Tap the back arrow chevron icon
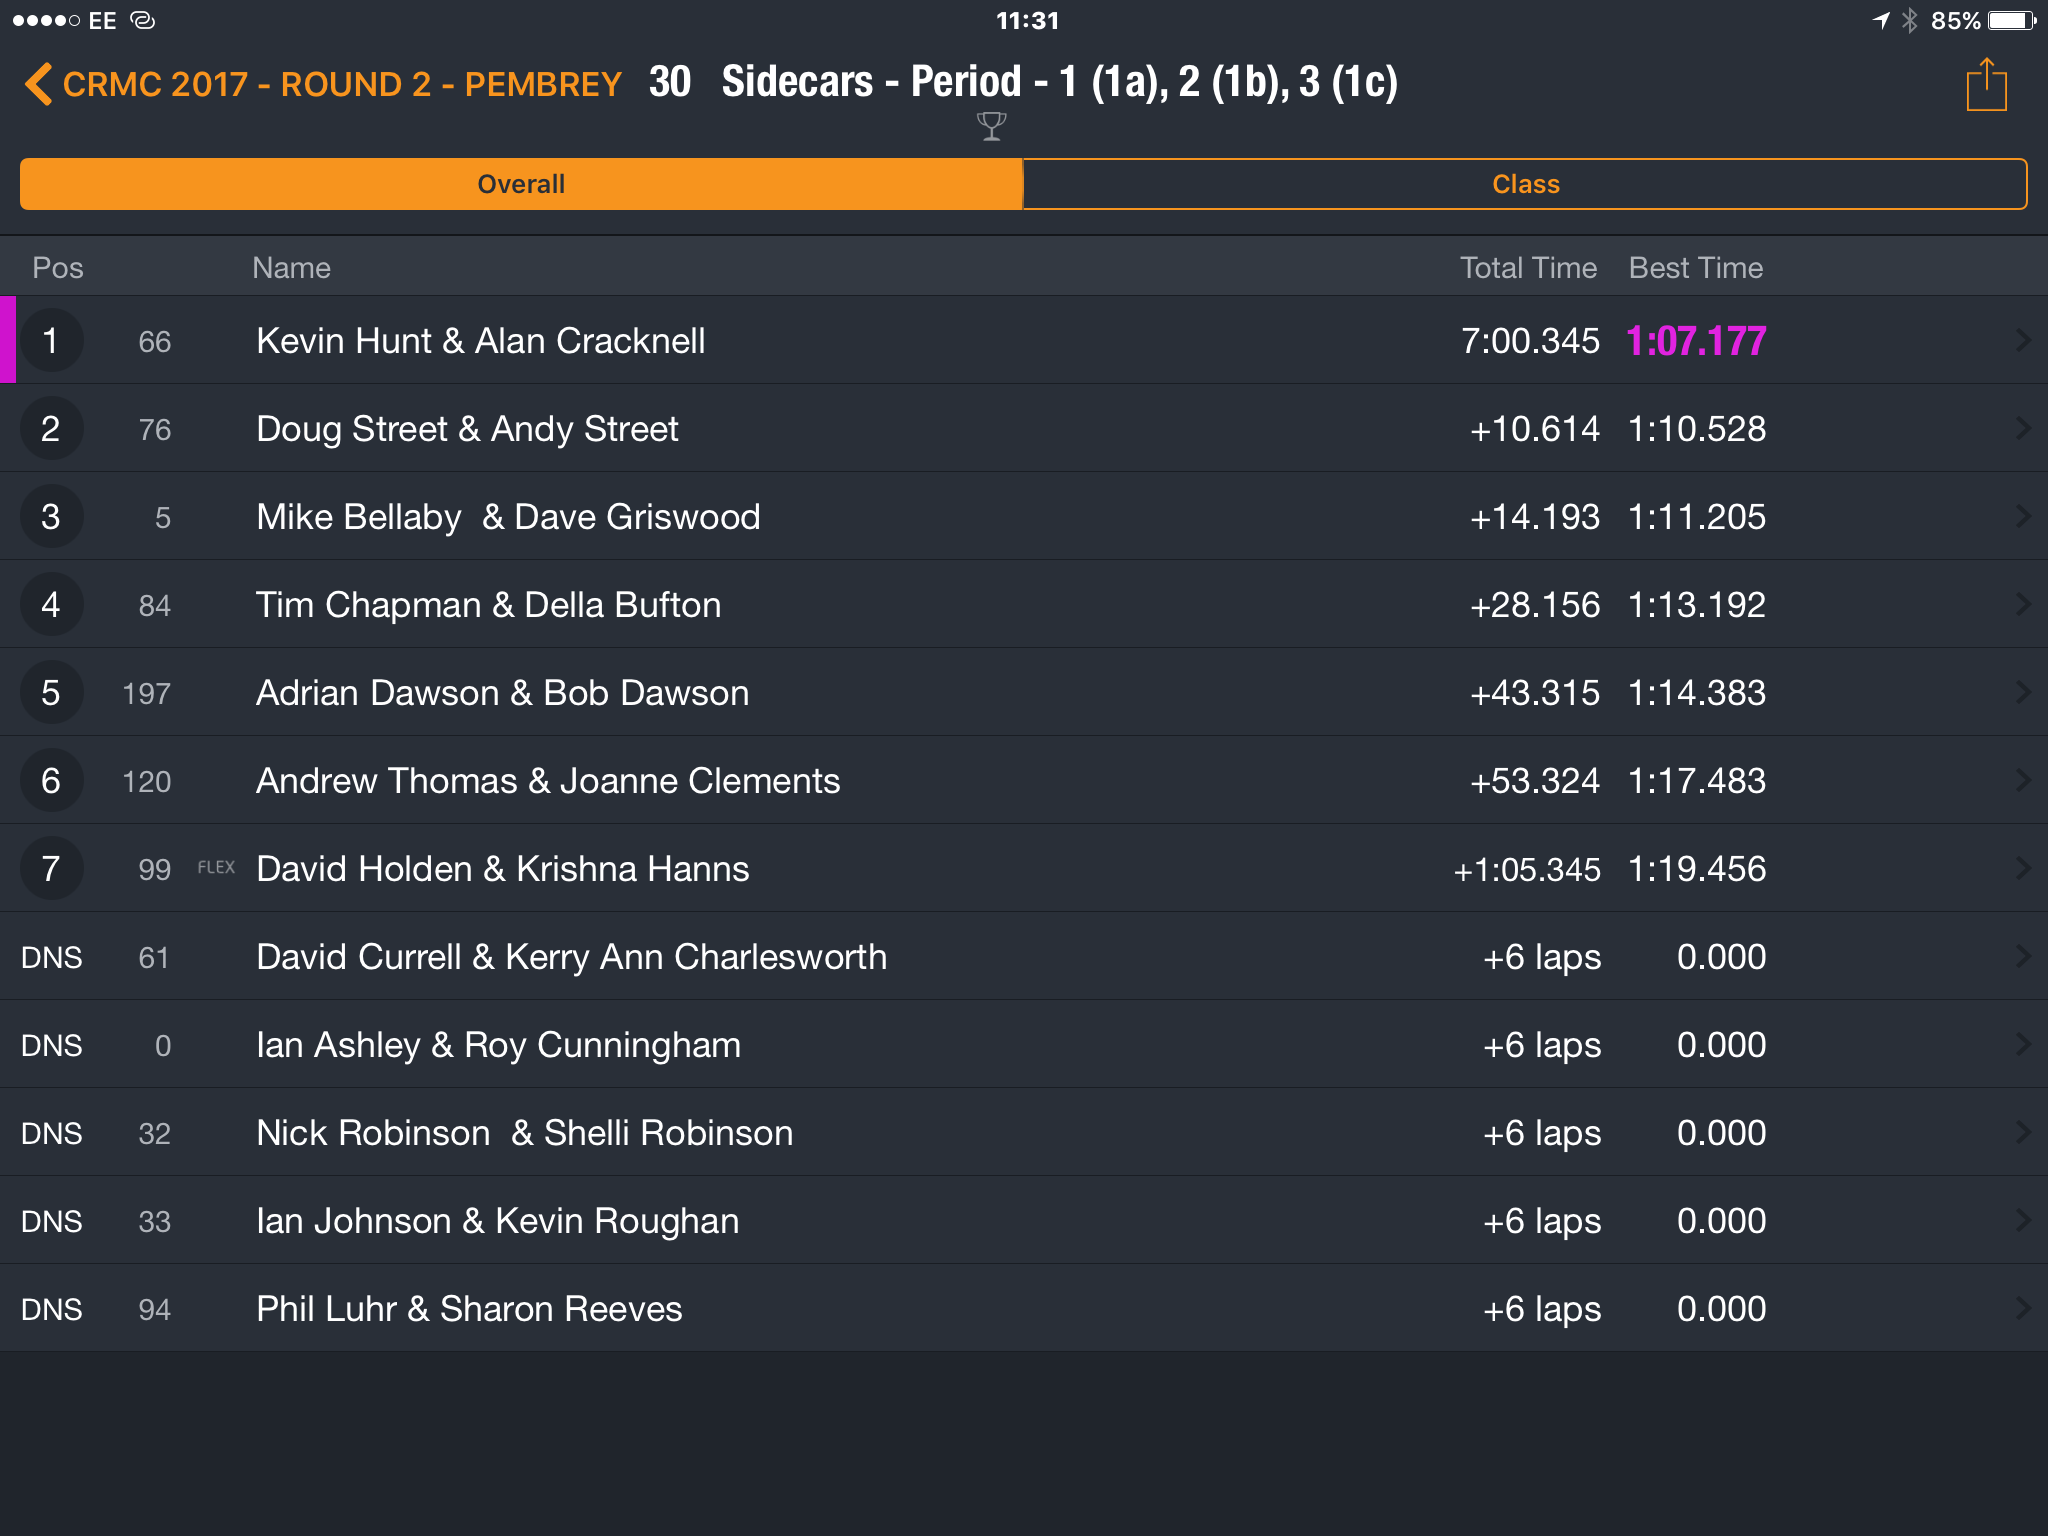The image size is (2048, 1536). click(38, 84)
